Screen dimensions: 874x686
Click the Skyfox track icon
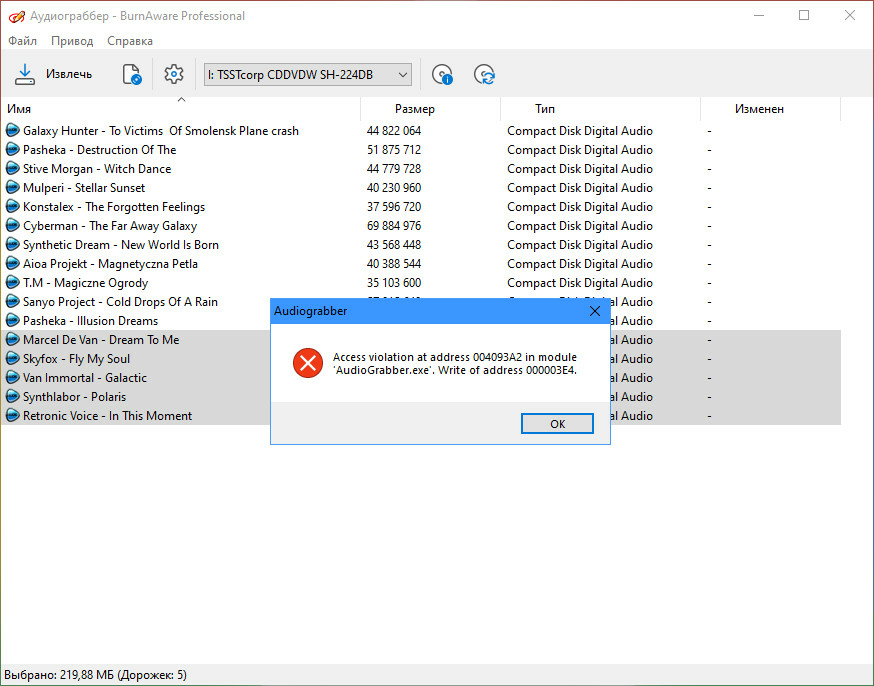[12, 358]
